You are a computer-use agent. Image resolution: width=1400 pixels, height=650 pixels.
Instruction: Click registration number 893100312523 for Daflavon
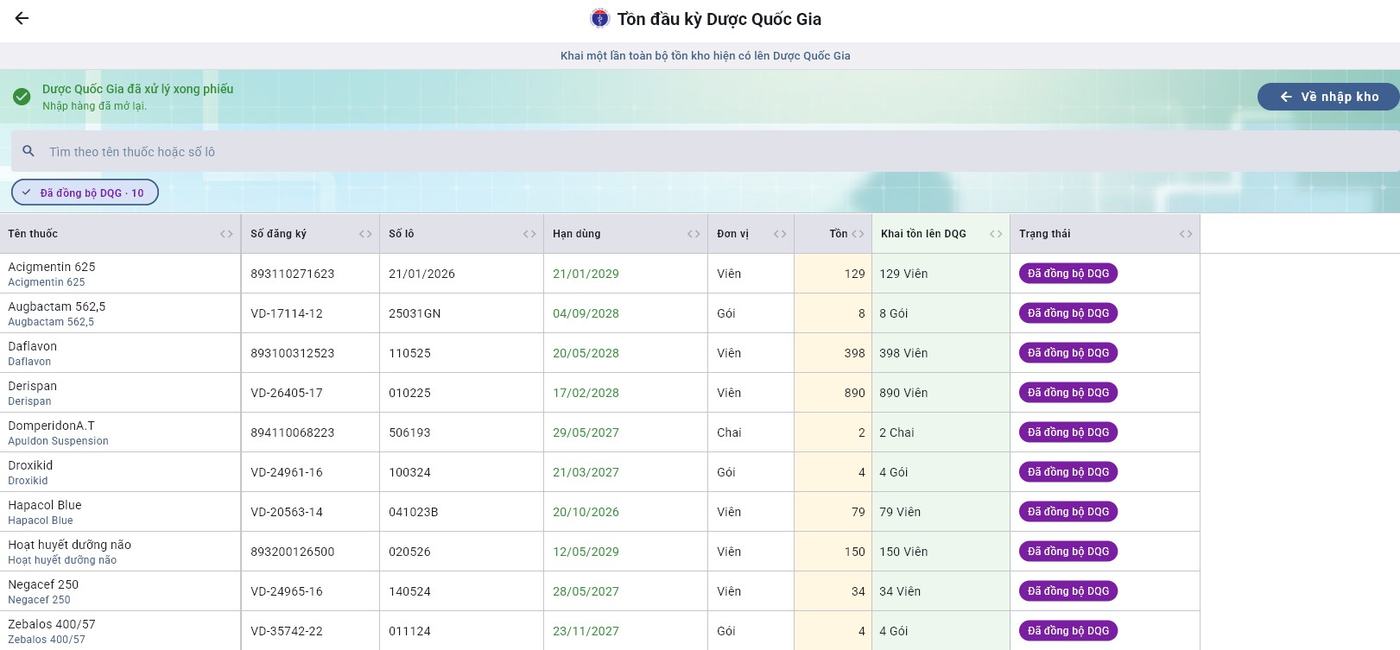click(x=293, y=353)
